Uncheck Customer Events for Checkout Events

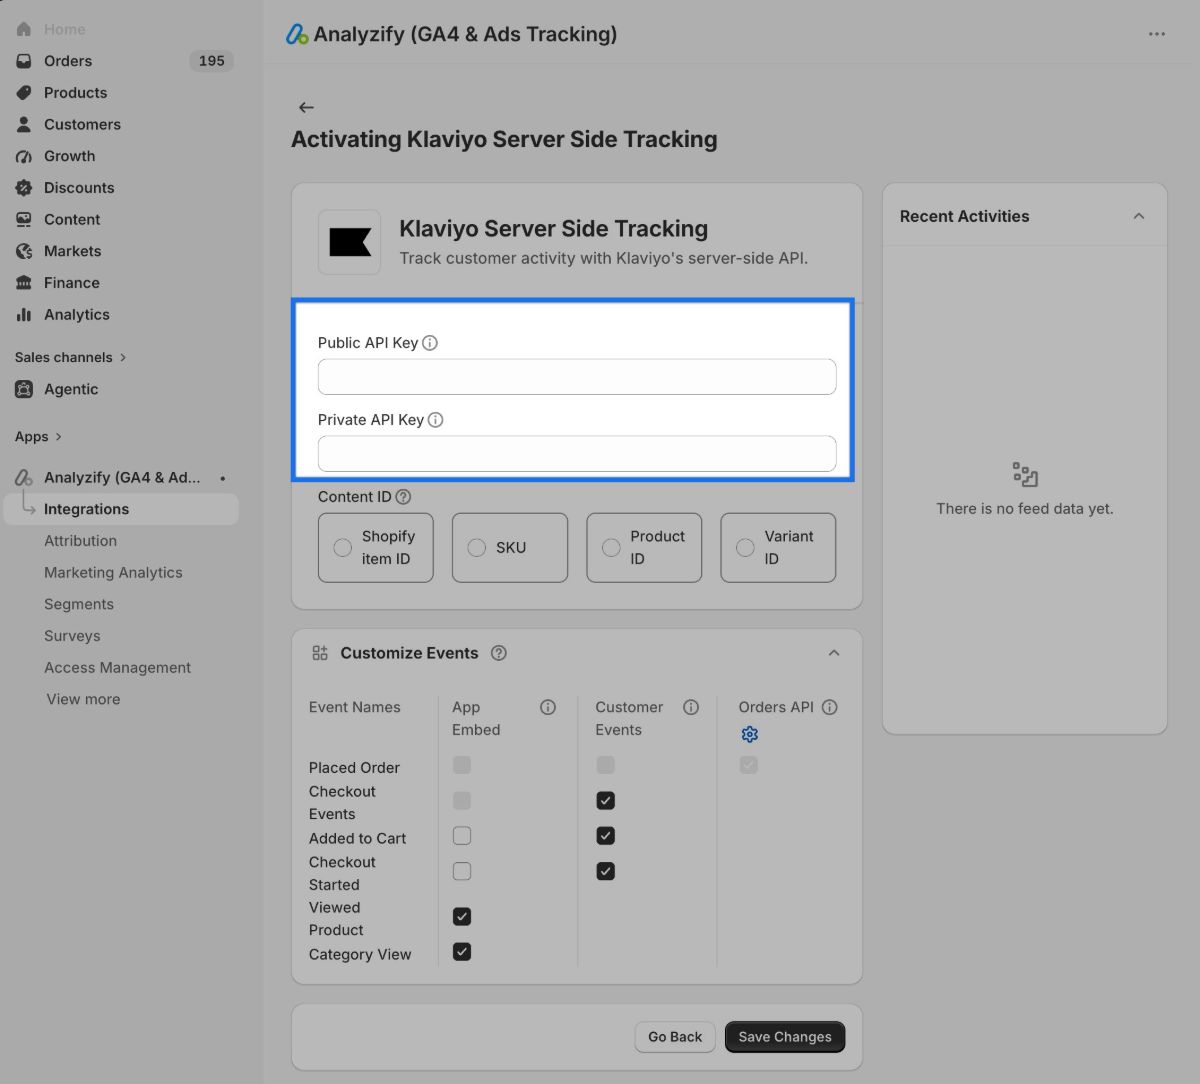pyautogui.click(x=606, y=801)
